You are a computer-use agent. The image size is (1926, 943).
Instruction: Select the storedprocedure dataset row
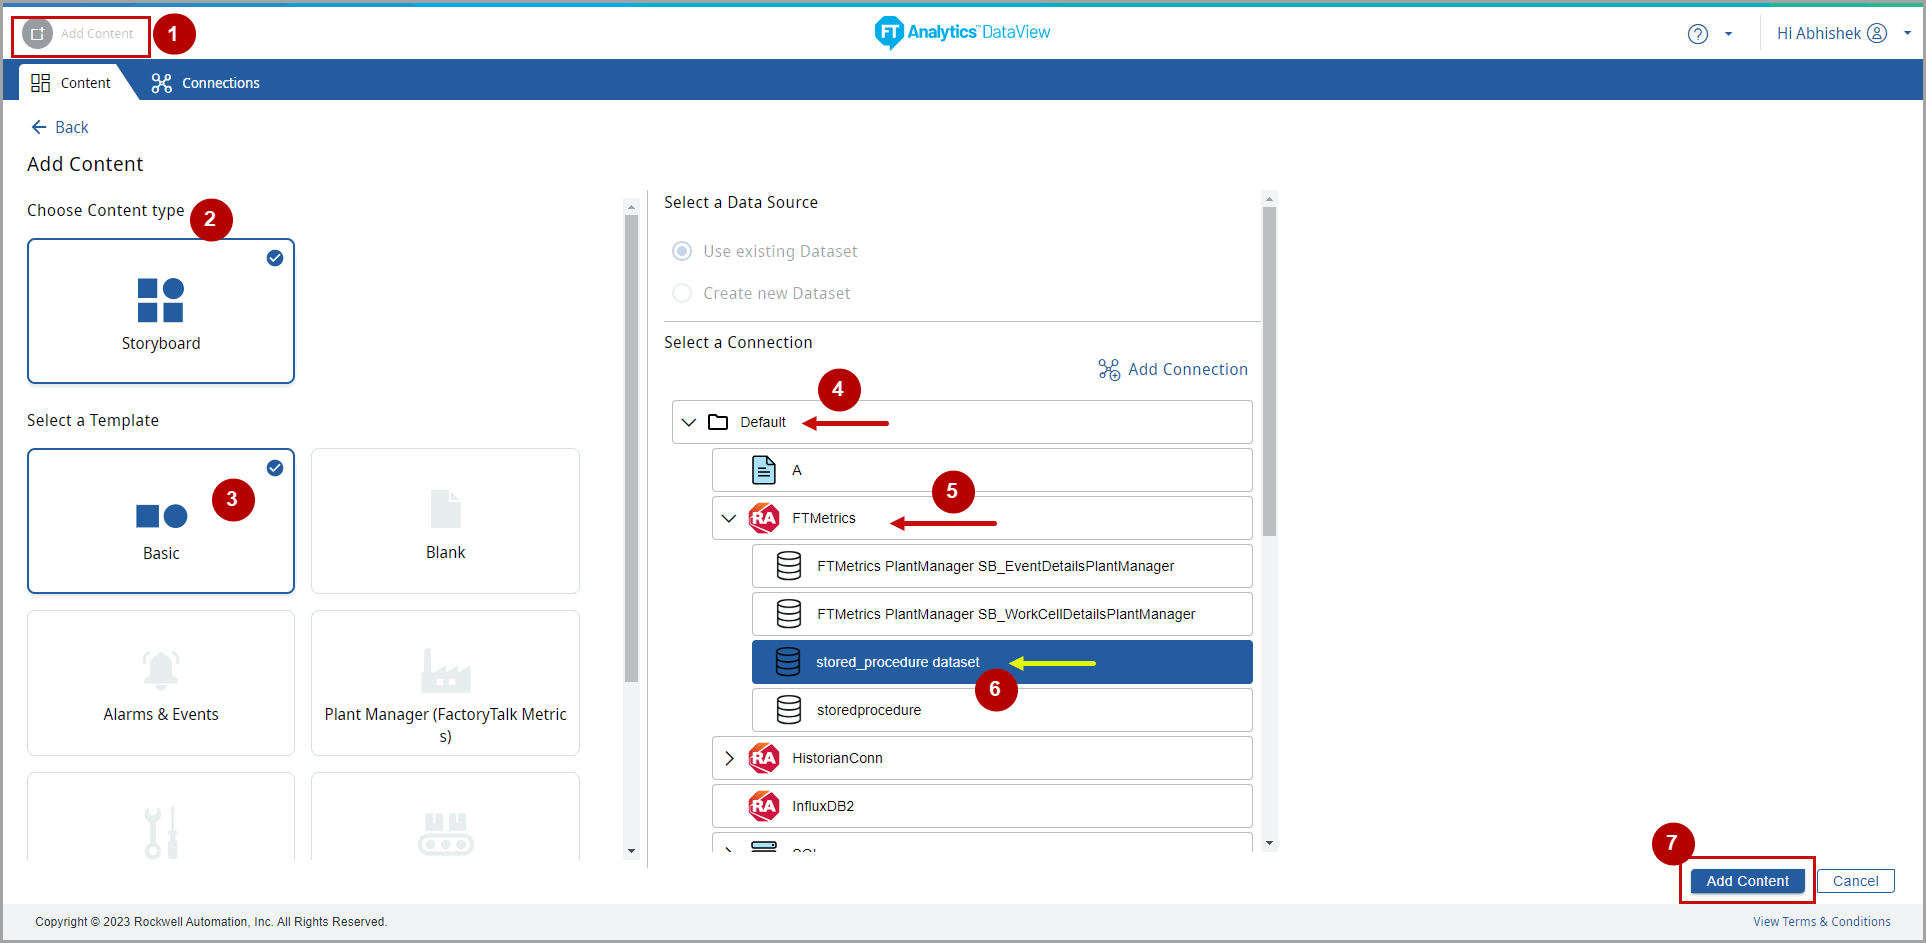pos(1002,710)
